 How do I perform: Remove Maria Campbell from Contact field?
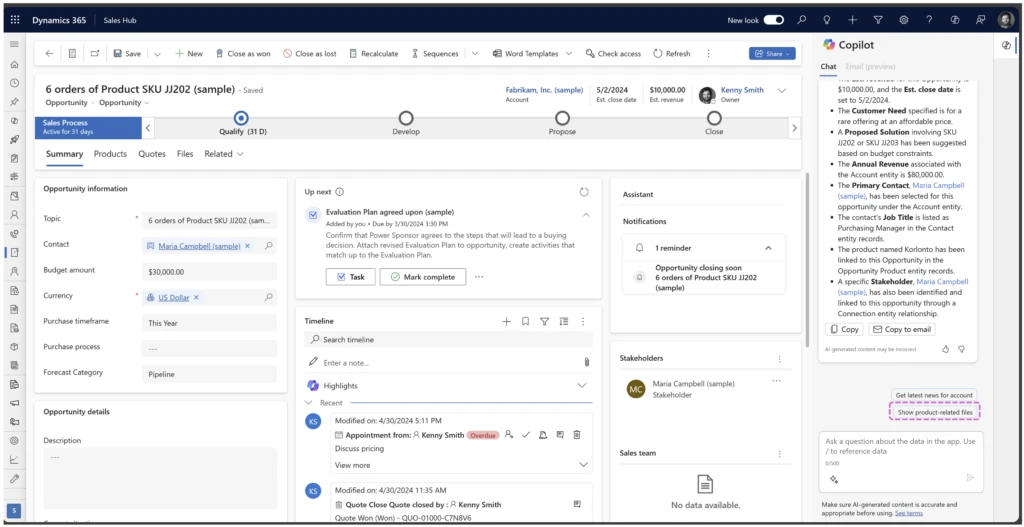click(x=248, y=245)
